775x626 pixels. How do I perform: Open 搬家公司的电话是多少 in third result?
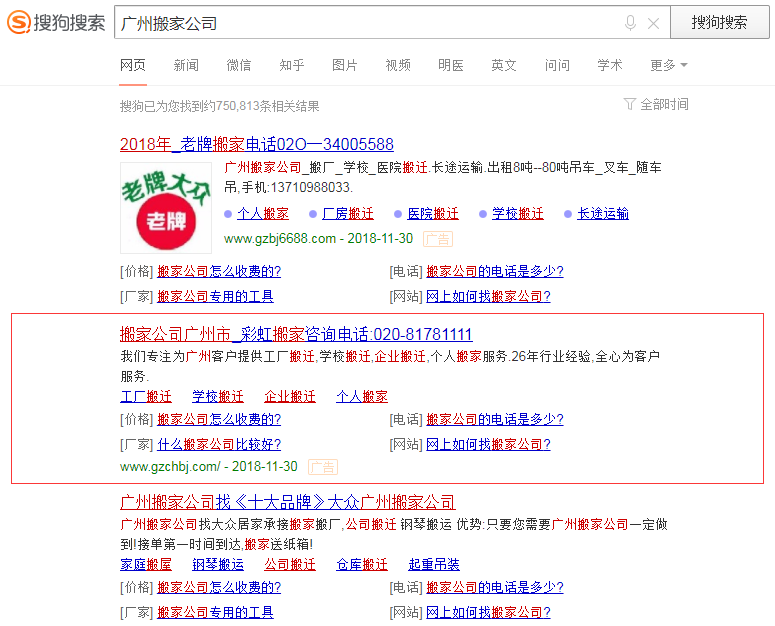(495, 587)
